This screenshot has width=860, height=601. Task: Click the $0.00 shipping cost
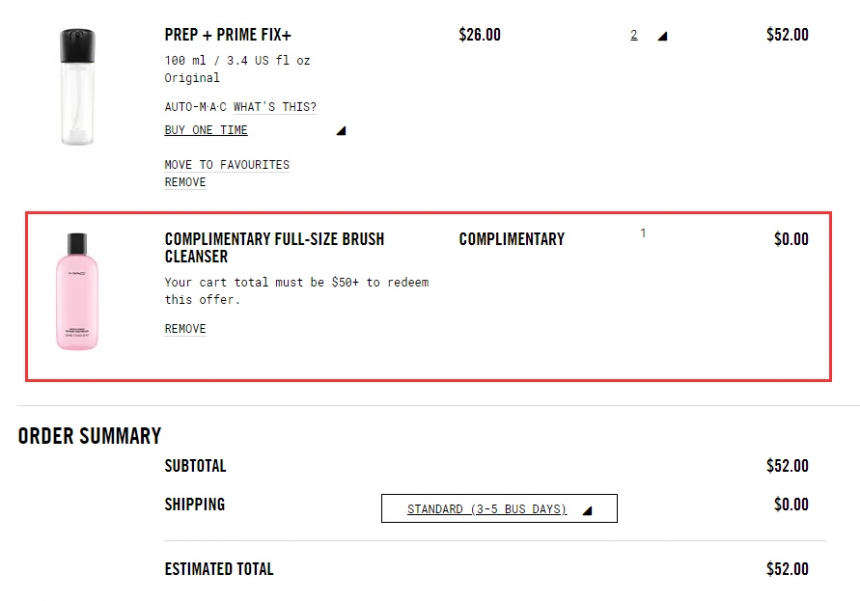[791, 505]
